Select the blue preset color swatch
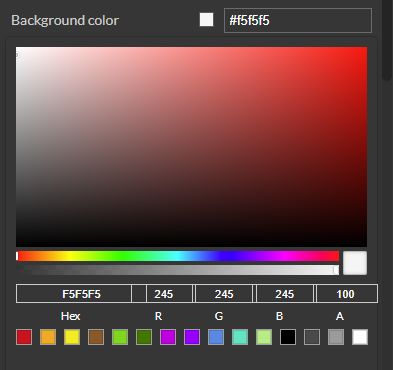393x370 pixels. click(216, 337)
